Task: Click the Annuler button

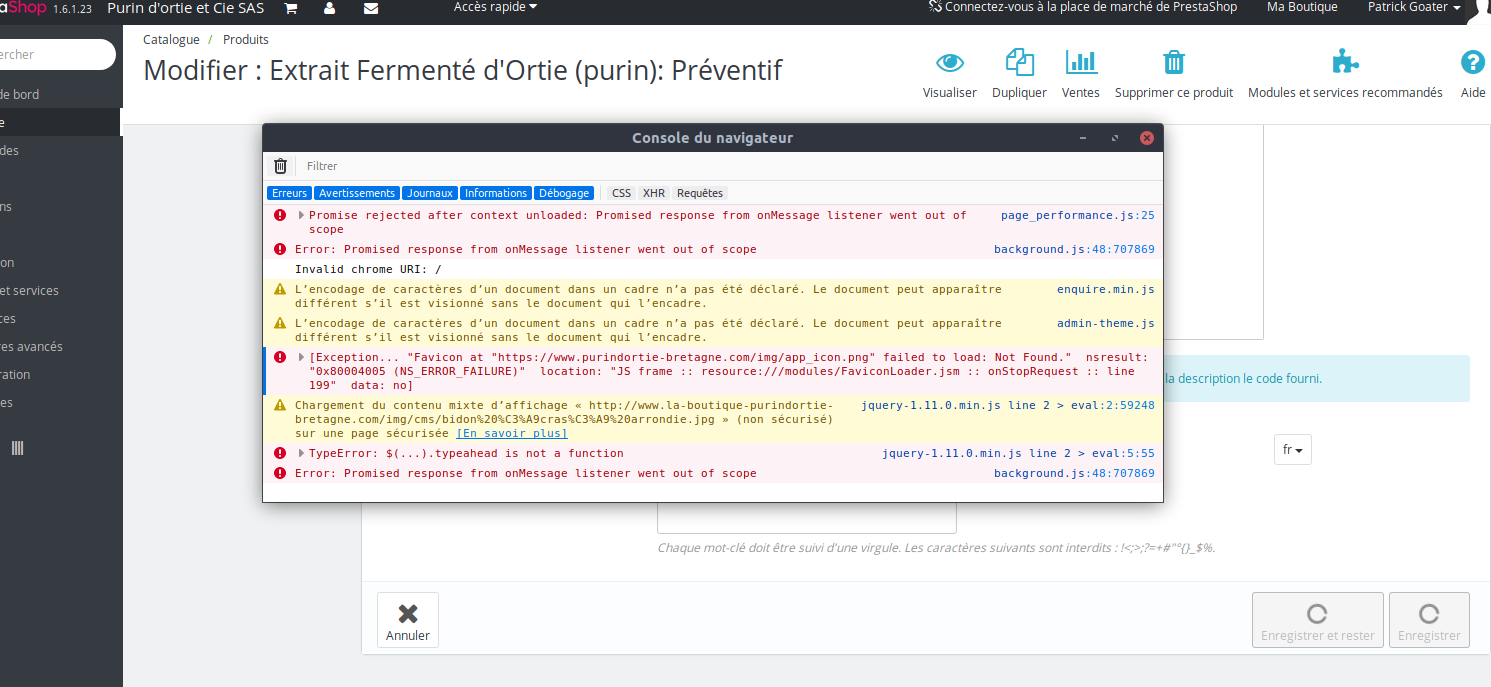Action: [407, 620]
